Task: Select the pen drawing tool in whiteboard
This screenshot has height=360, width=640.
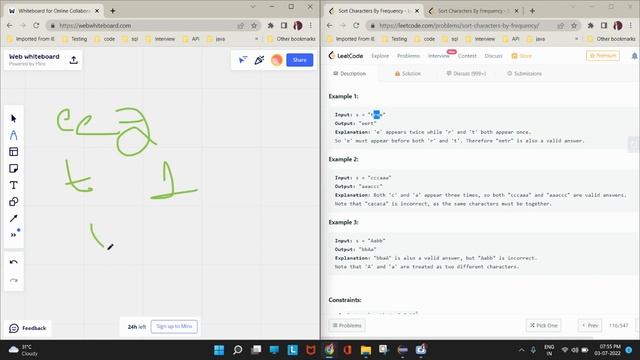Action: [x=13, y=135]
